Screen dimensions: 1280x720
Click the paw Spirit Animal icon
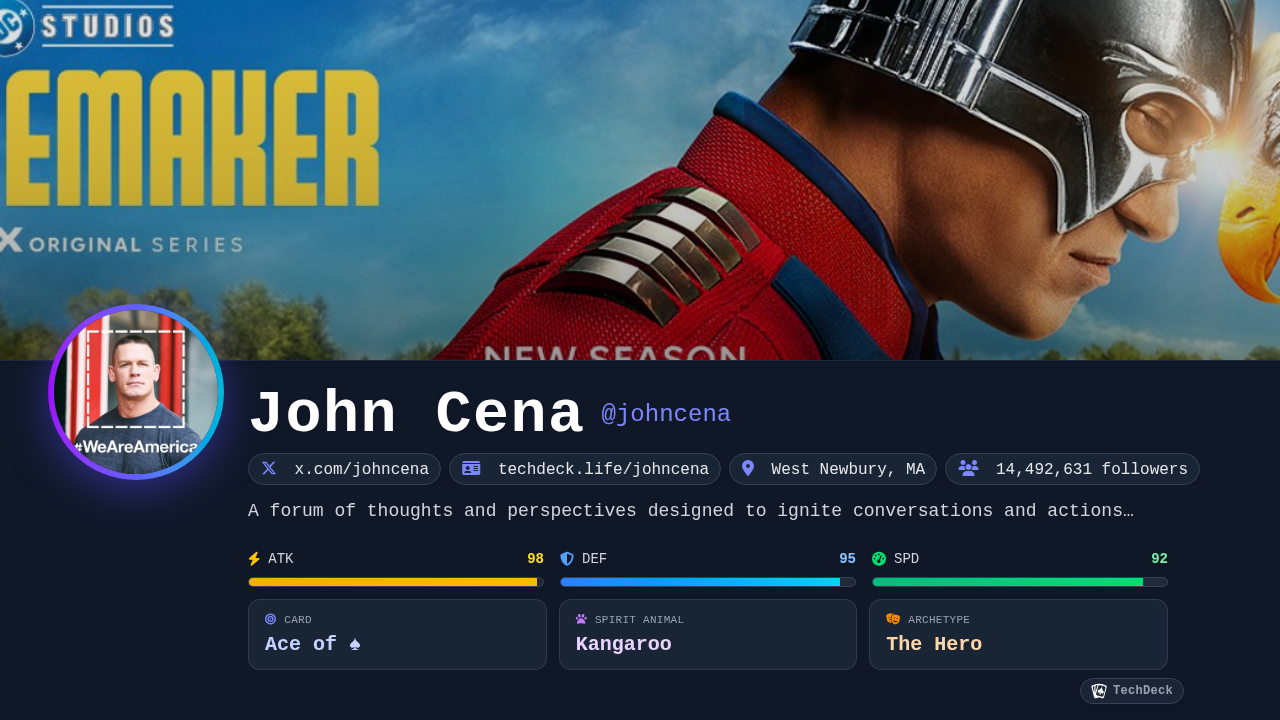[581, 619]
